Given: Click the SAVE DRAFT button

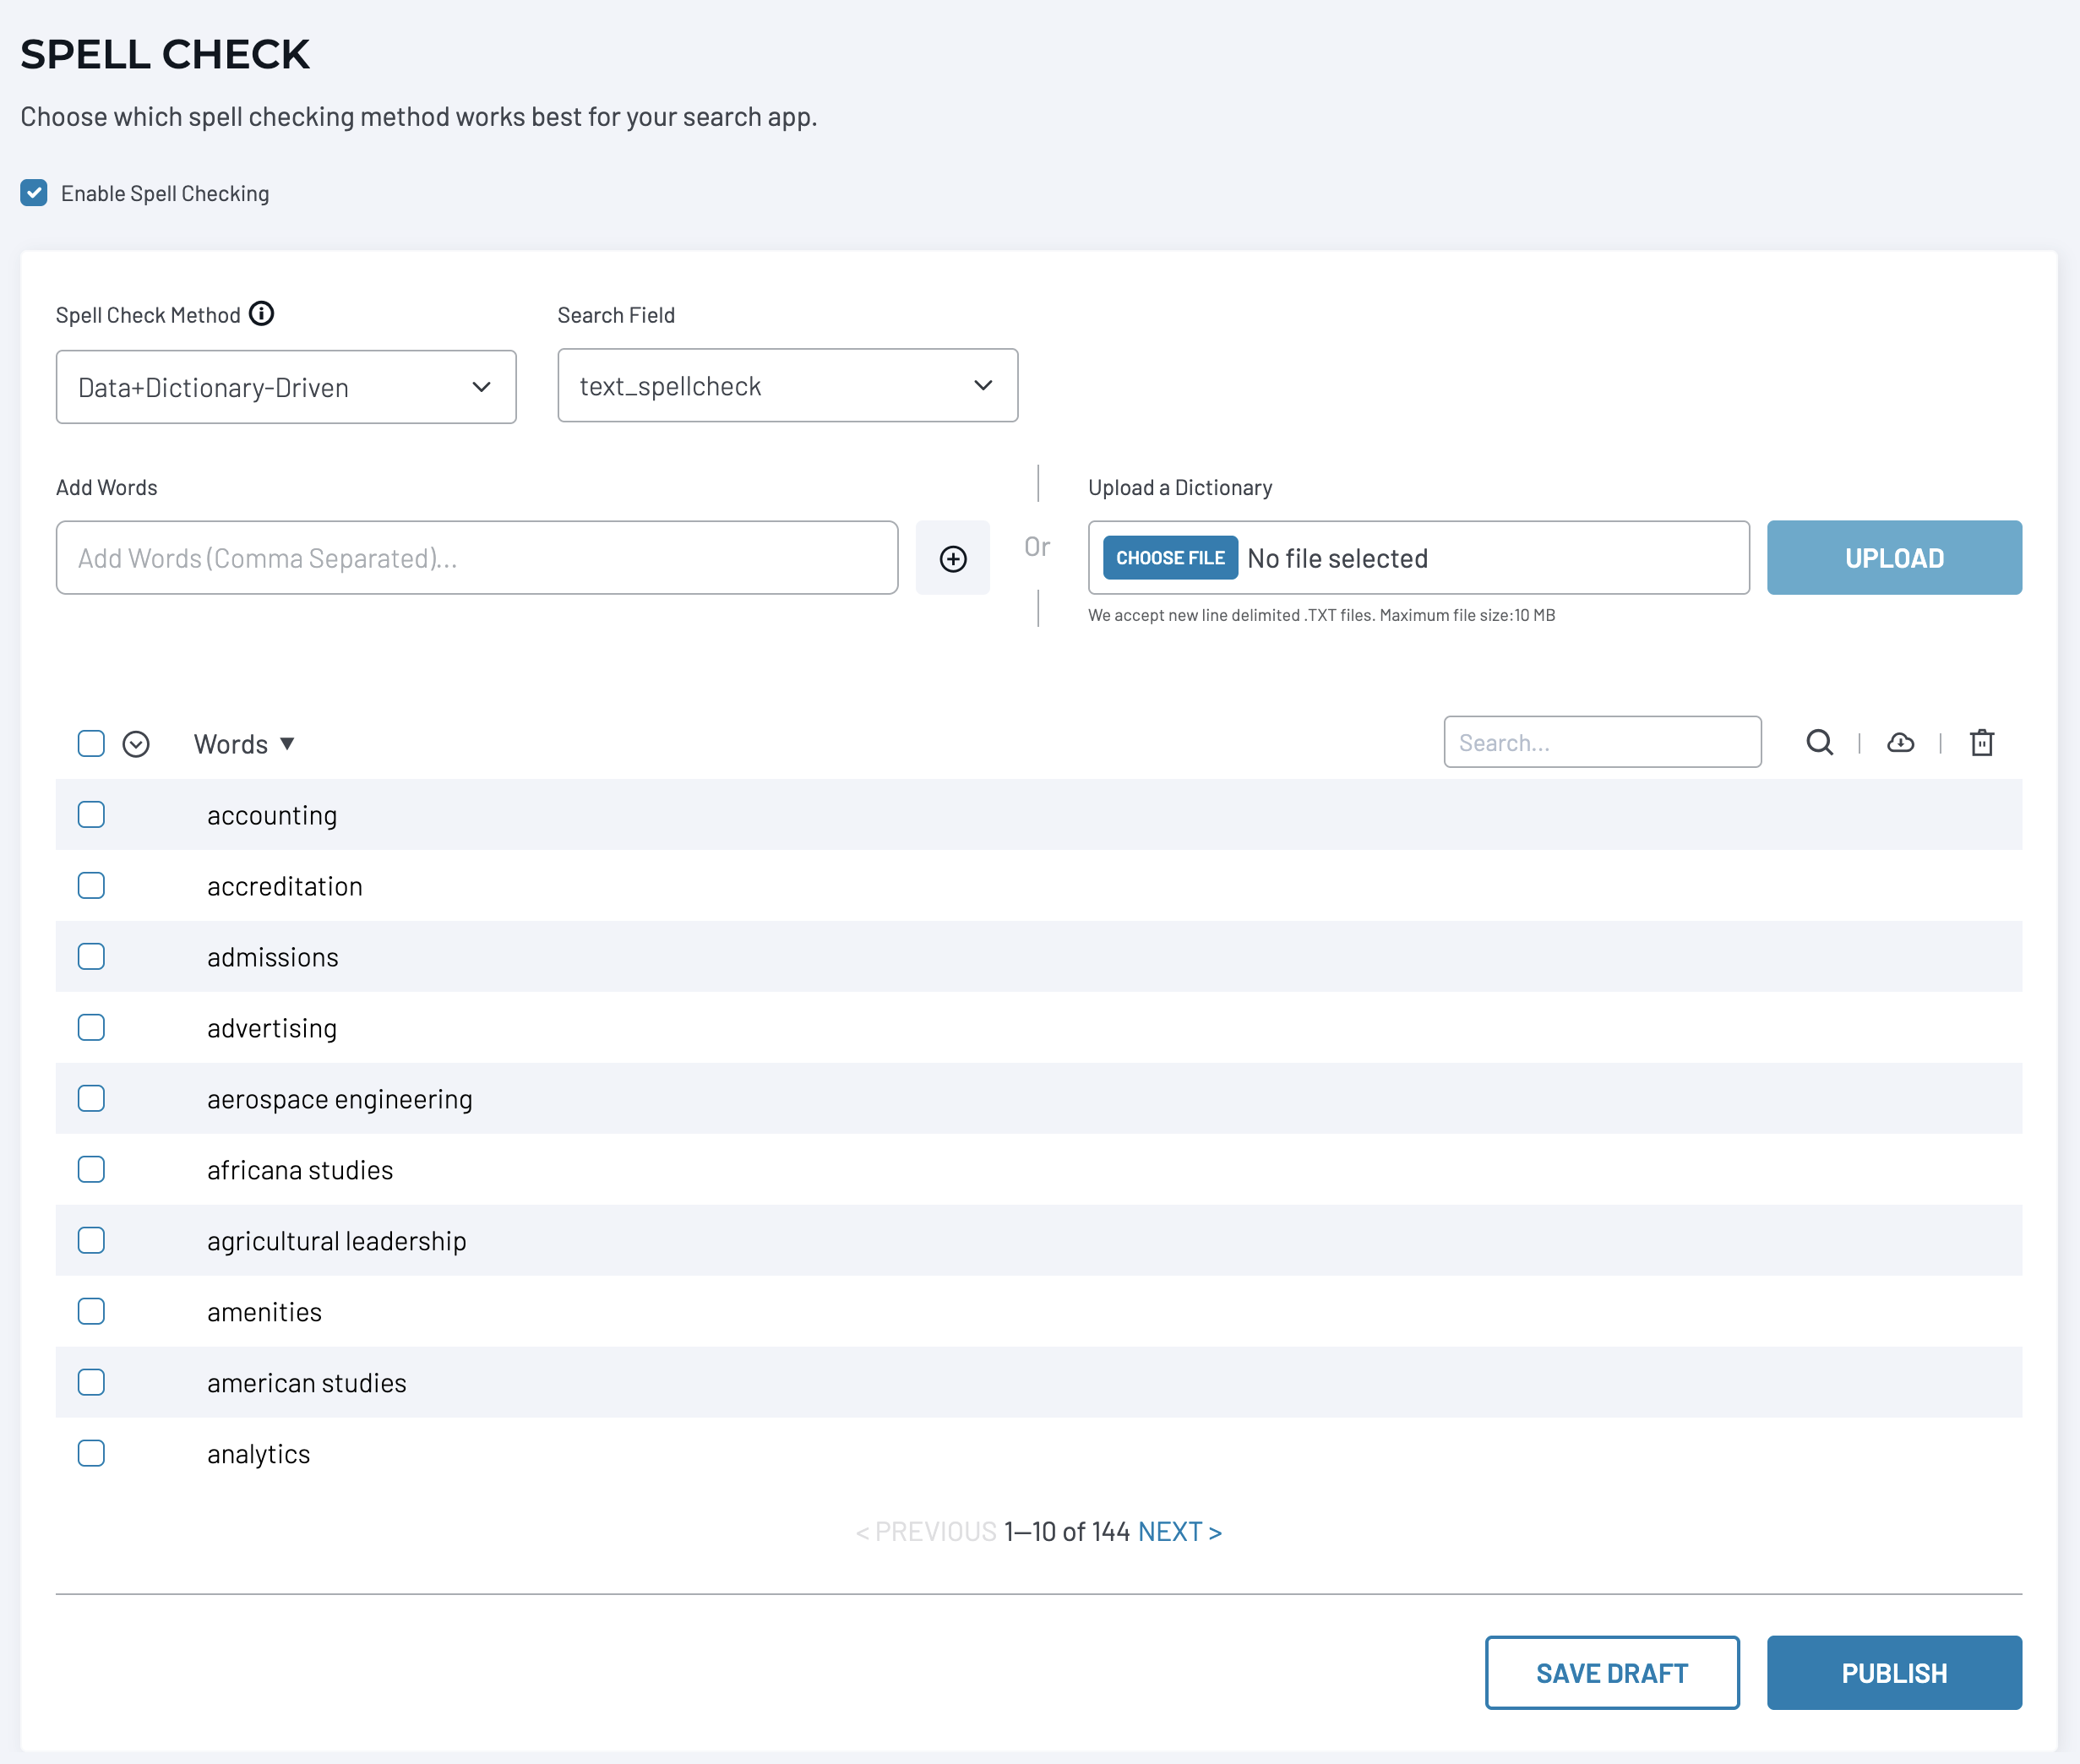Looking at the screenshot, I should 1611,1673.
